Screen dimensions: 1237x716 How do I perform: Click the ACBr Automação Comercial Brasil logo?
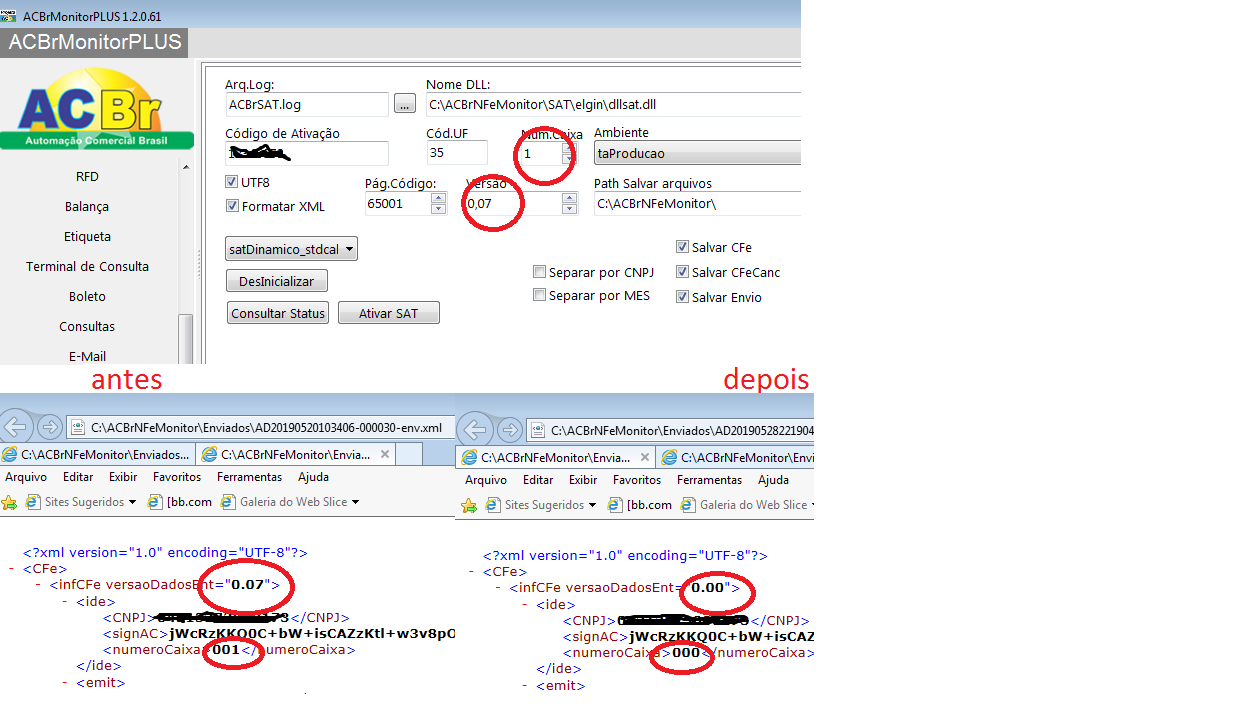pyautogui.click(x=96, y=108)
